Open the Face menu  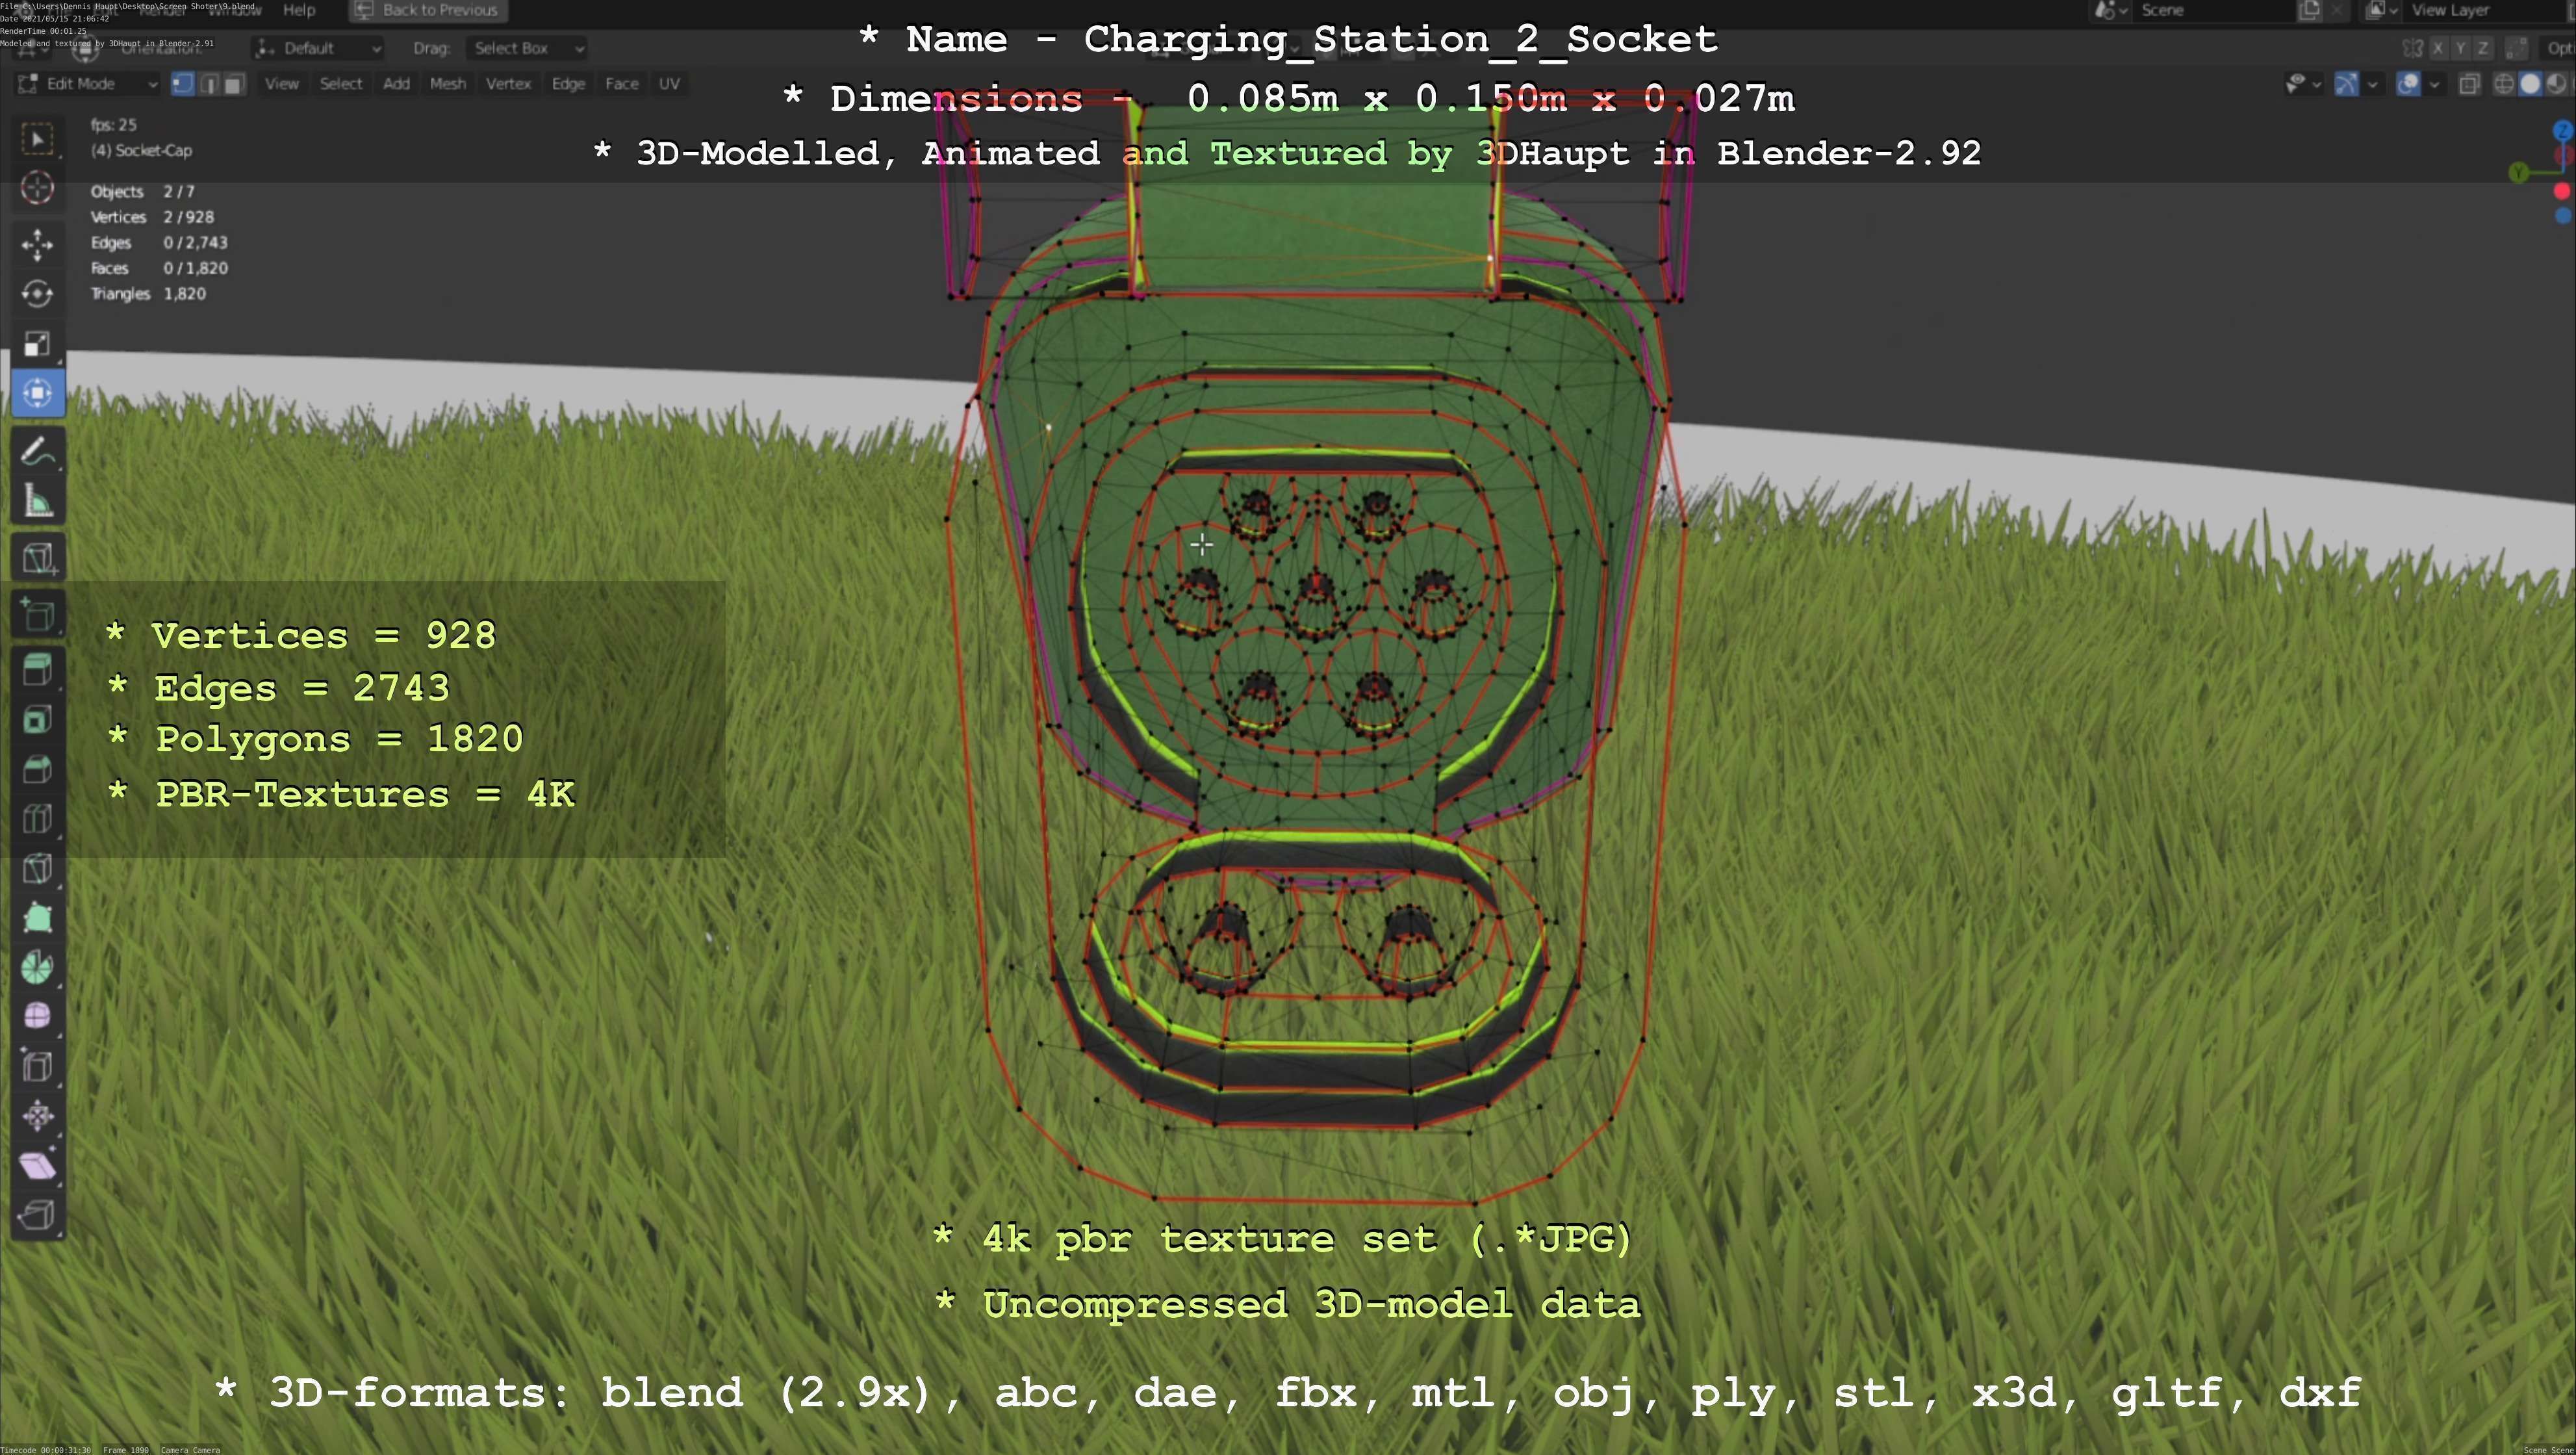[x=621, y=84]
